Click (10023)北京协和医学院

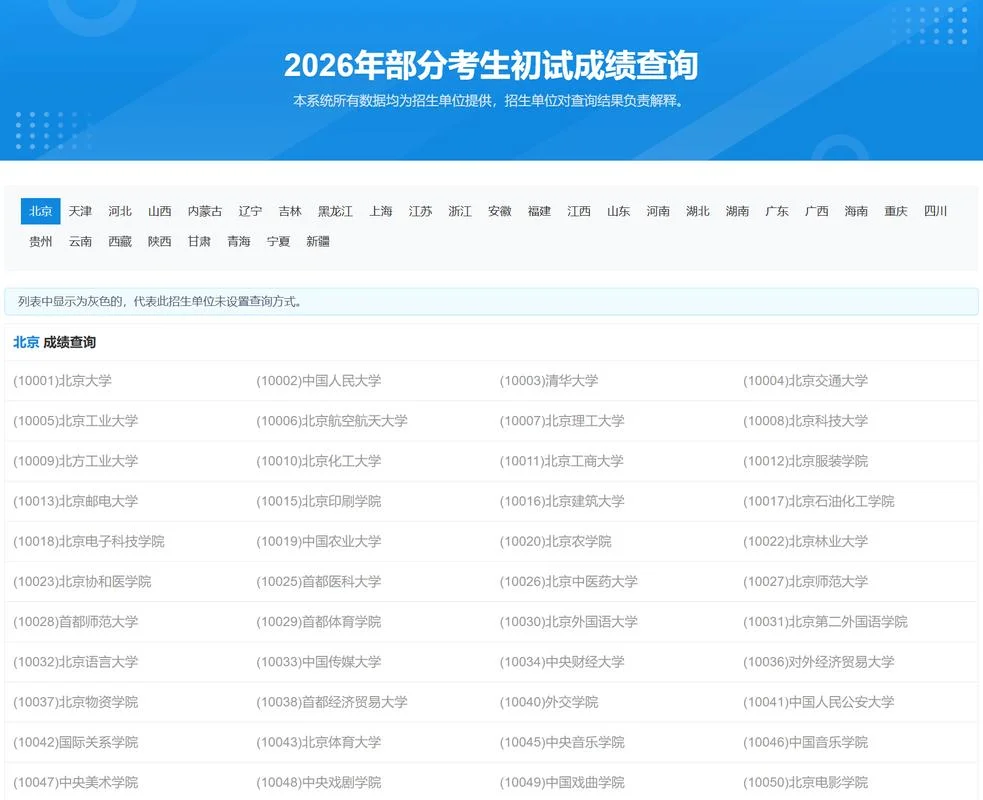(x=82, y=581)
